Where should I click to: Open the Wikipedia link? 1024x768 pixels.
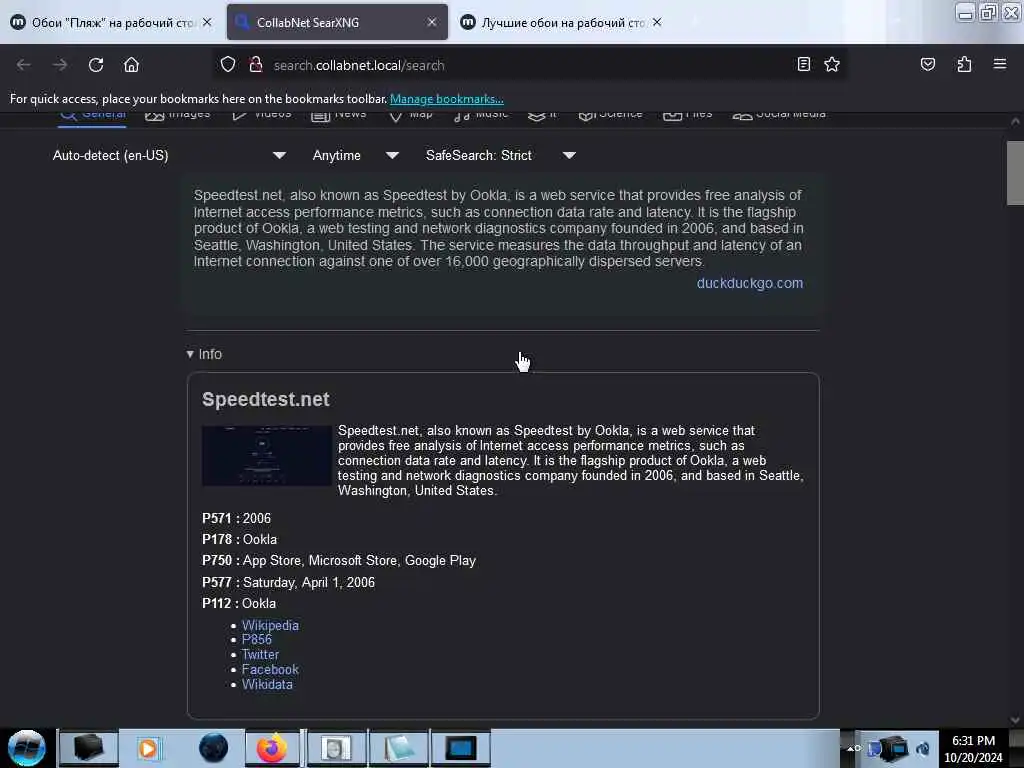tap(270, 625)
